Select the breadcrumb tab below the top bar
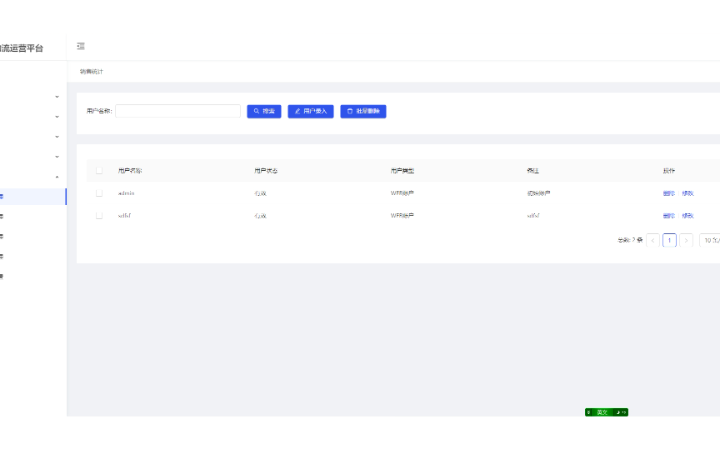The height and width of the screenshot is (450, 720). (92, 72)
